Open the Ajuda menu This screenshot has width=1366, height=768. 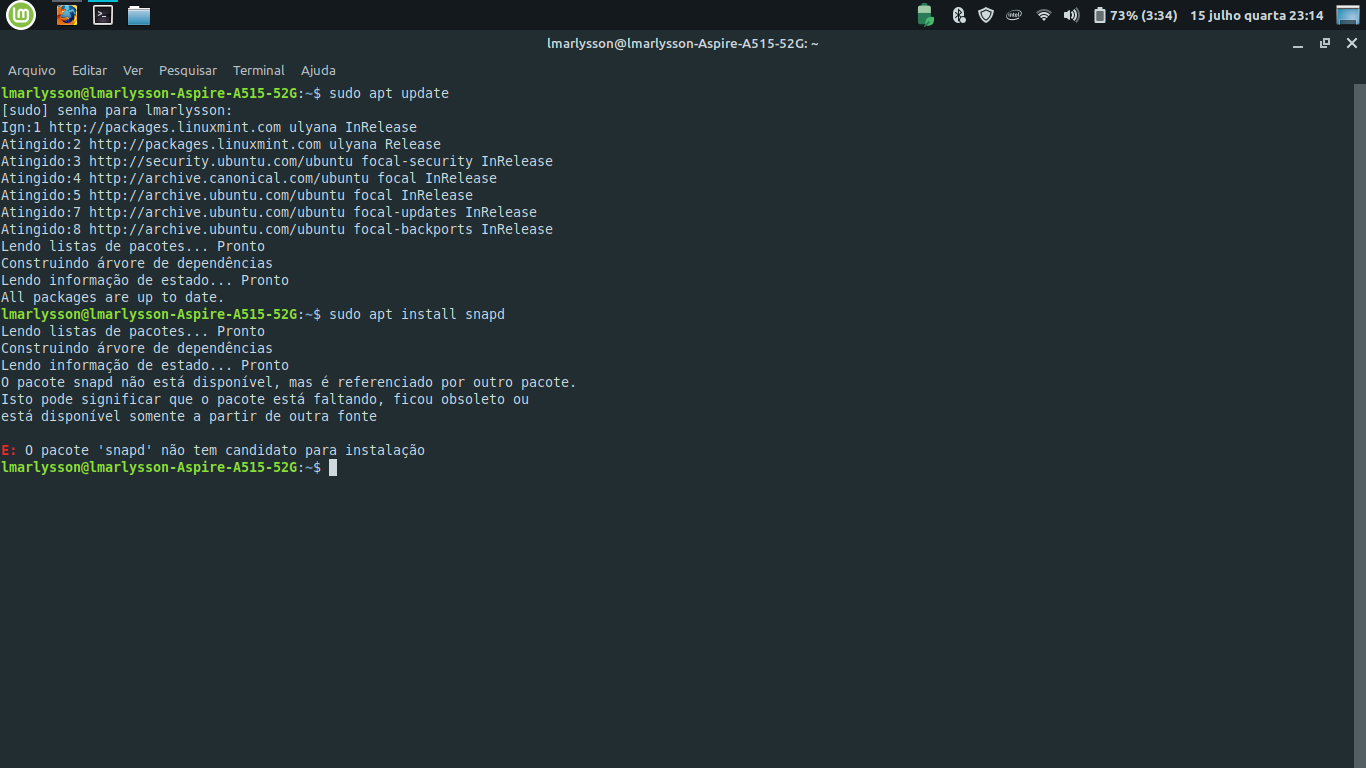click(x=318, y=71)
